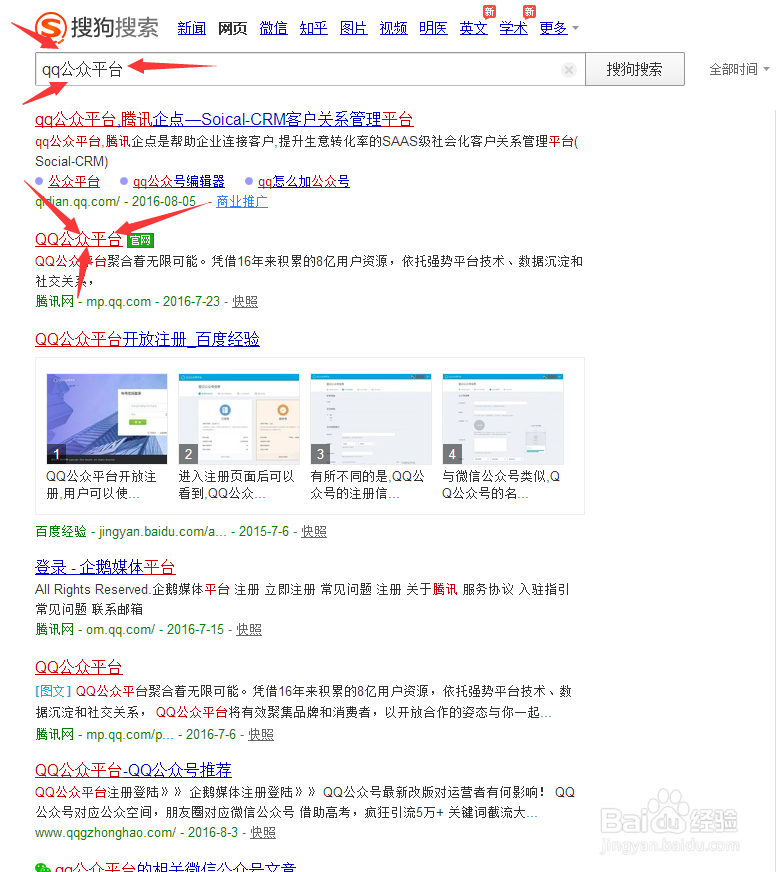Open 快照 for the mp.qq.com 2016-7-23 result
The width and height of the screenshot is (783, 872).
245,301
